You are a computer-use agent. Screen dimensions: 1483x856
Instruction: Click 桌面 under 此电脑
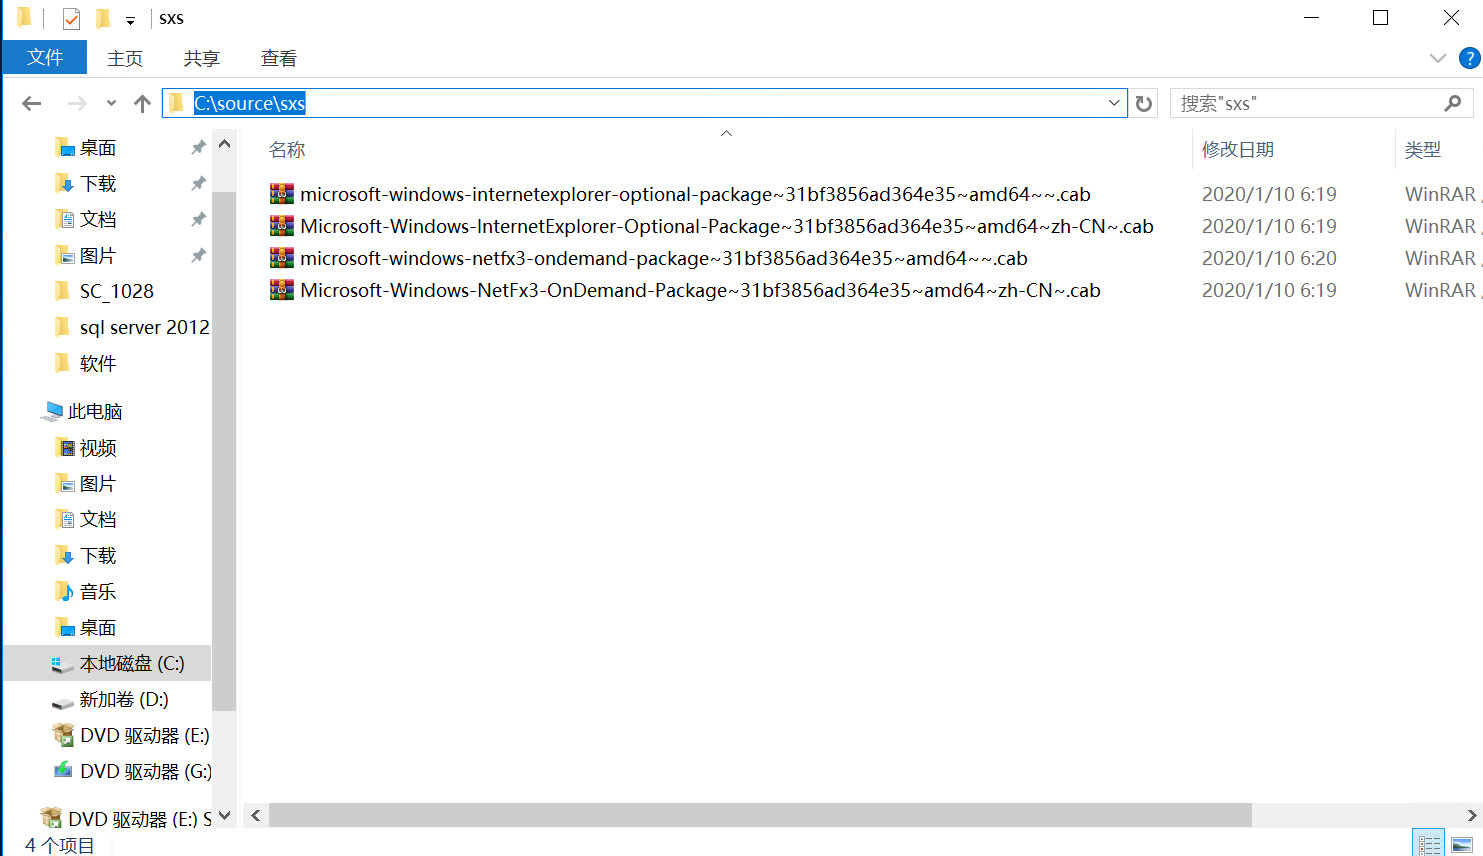[98, 628]
